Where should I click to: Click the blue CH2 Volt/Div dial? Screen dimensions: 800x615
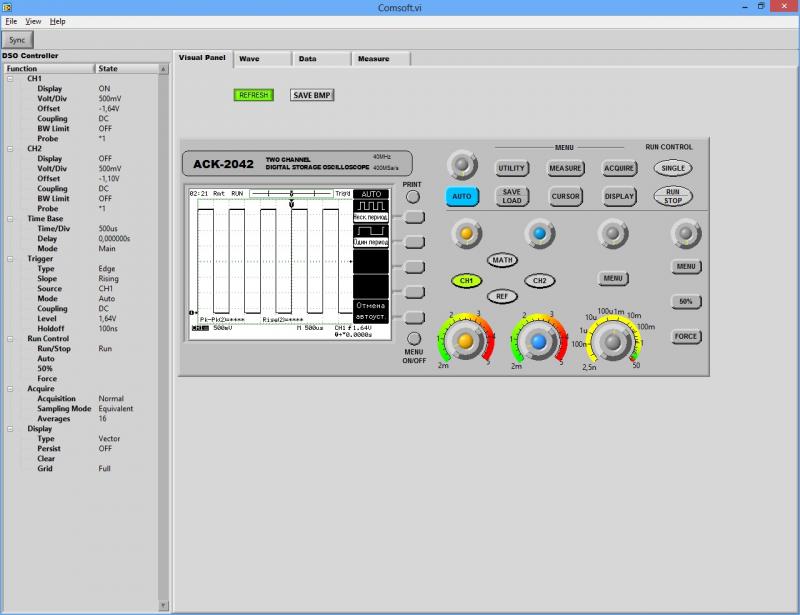[539, 341]
